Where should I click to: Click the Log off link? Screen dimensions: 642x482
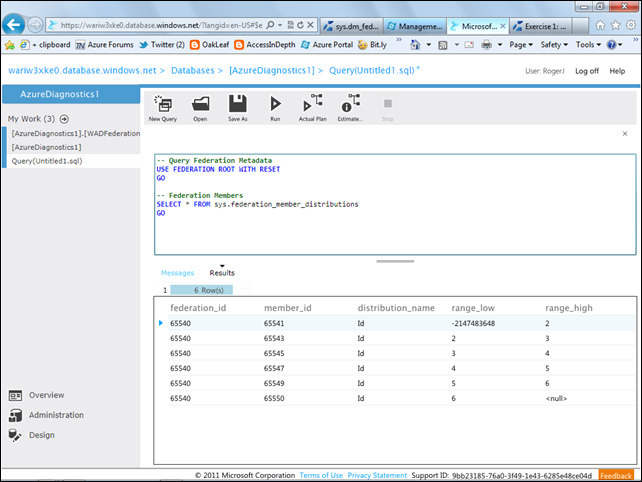[587, 71]
